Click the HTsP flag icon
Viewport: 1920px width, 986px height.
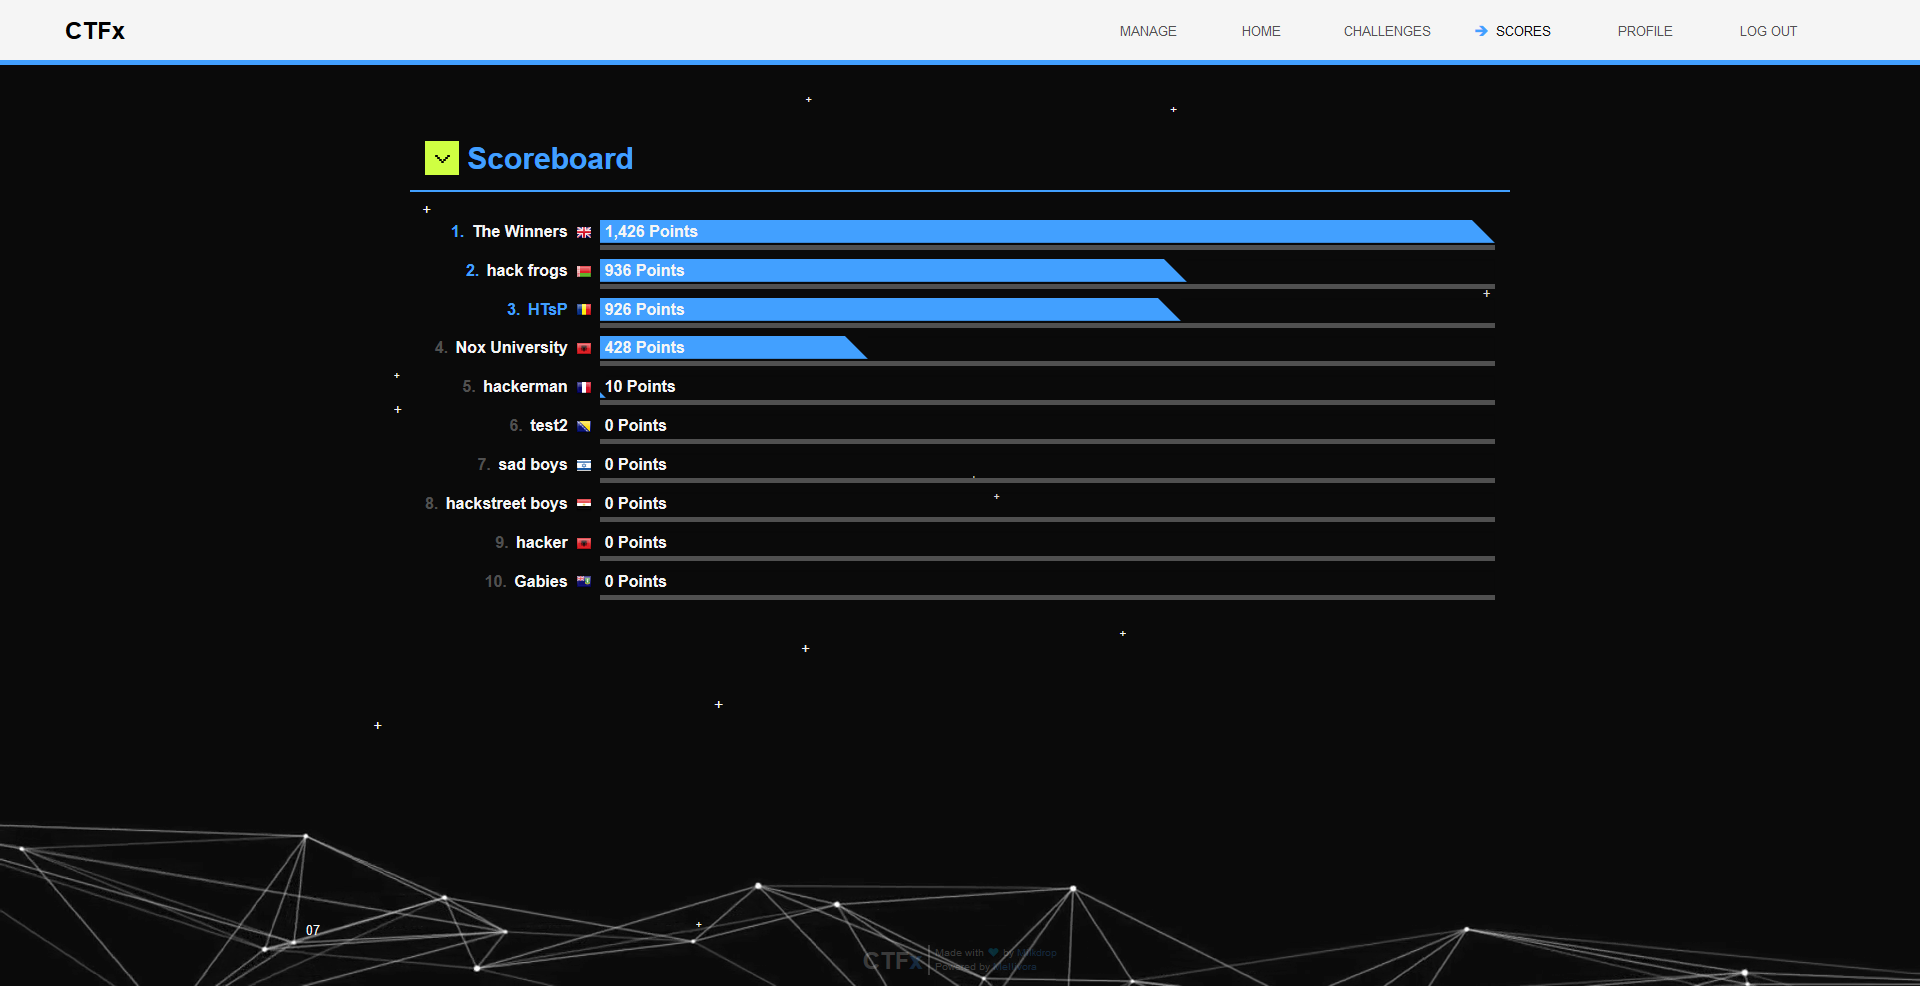click(x=584, y=310)
